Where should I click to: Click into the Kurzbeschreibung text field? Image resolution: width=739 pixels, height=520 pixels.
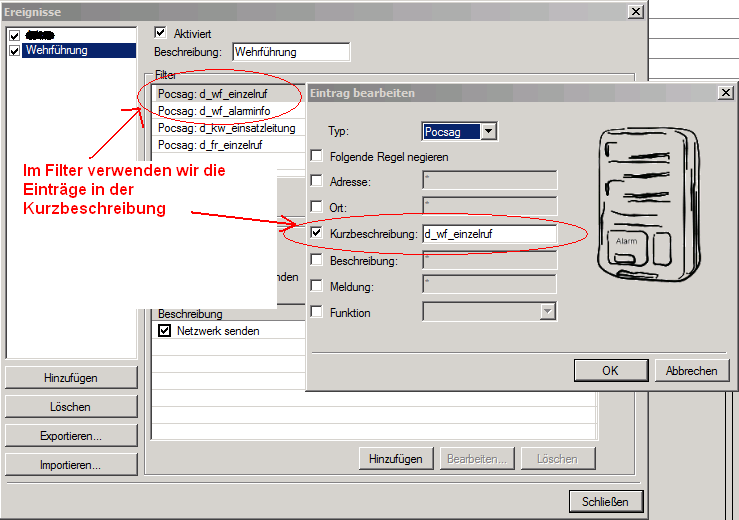coord(488,234)
